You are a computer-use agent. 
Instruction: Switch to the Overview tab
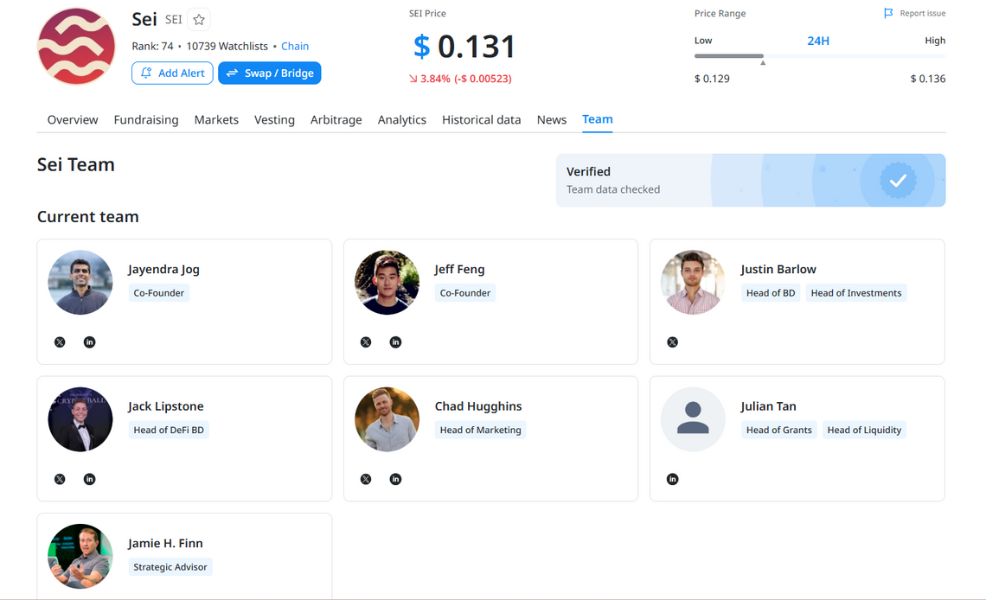pyautogui.click(x=72, y=120)
